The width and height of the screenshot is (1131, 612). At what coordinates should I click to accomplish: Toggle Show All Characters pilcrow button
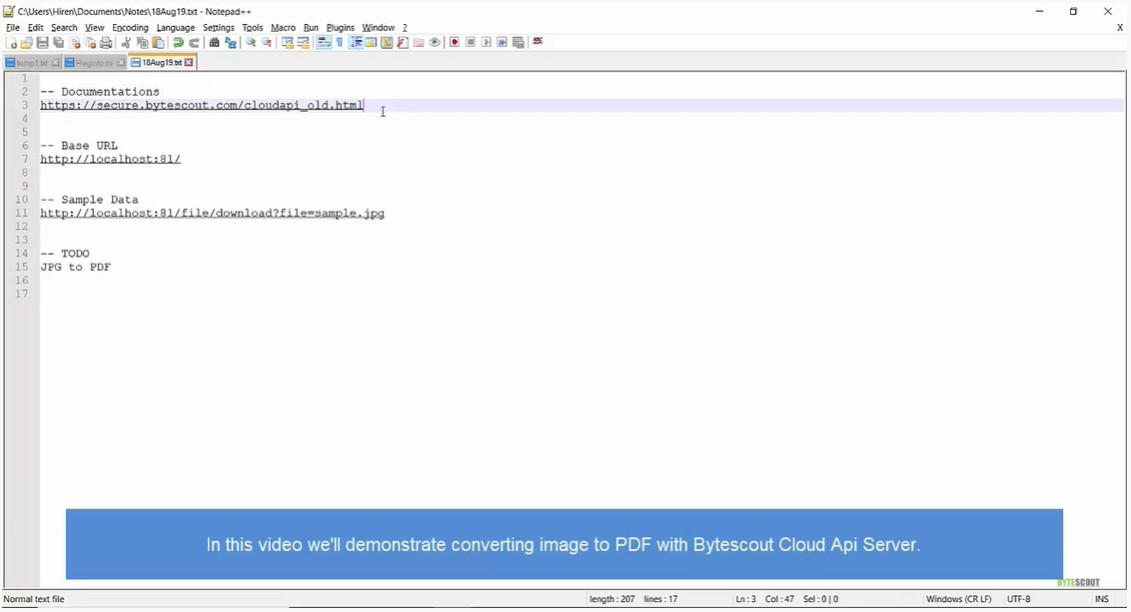[x=339, y=43]
